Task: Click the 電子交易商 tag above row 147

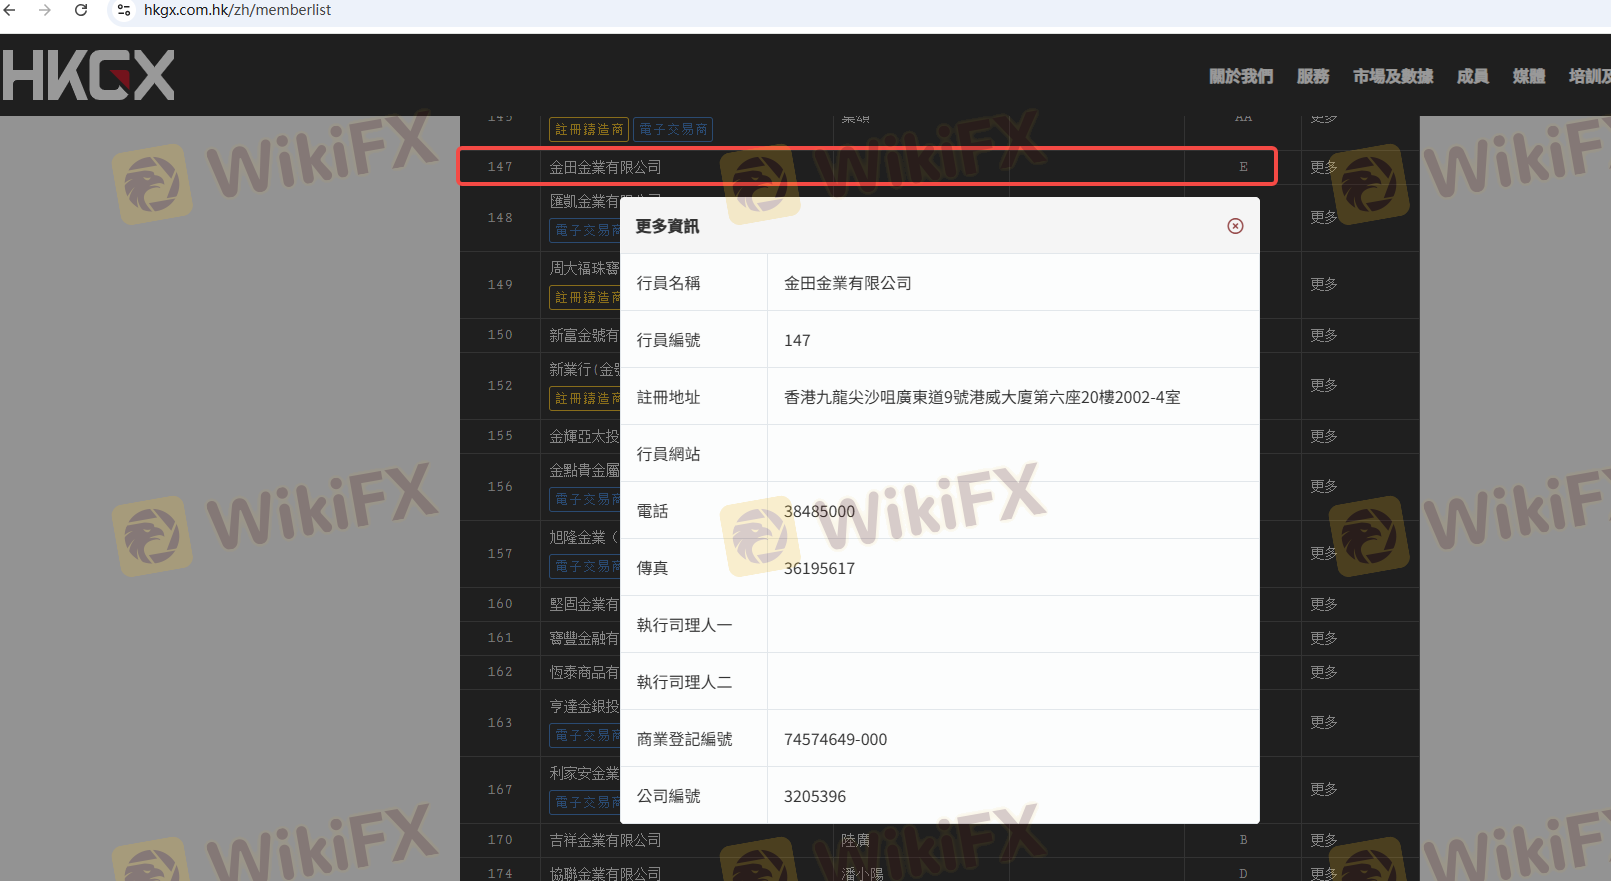Action: pyautogui.click(x=673, y=130)
